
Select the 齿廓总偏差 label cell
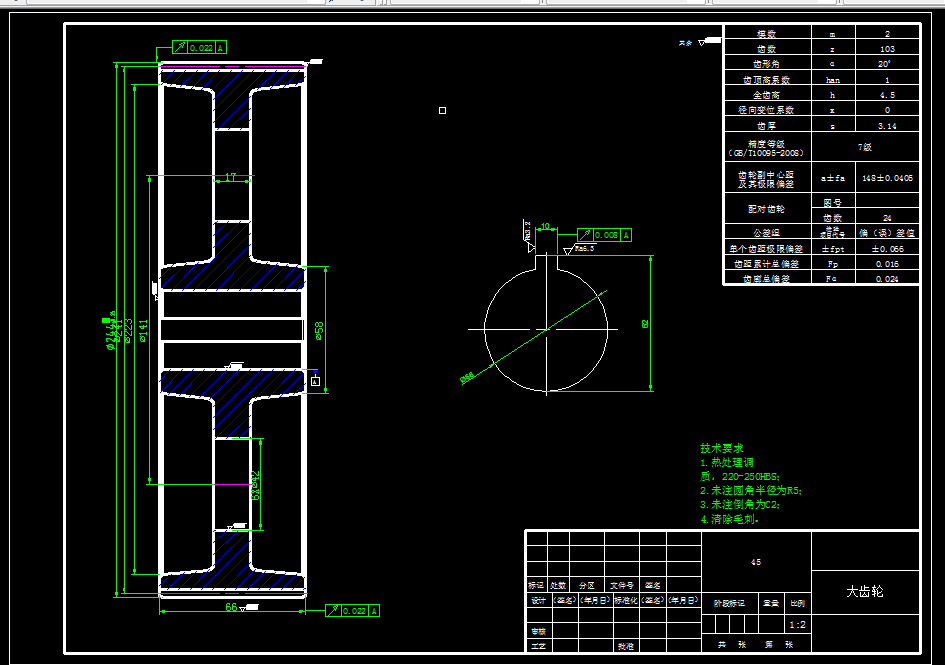tap(767, 279)
